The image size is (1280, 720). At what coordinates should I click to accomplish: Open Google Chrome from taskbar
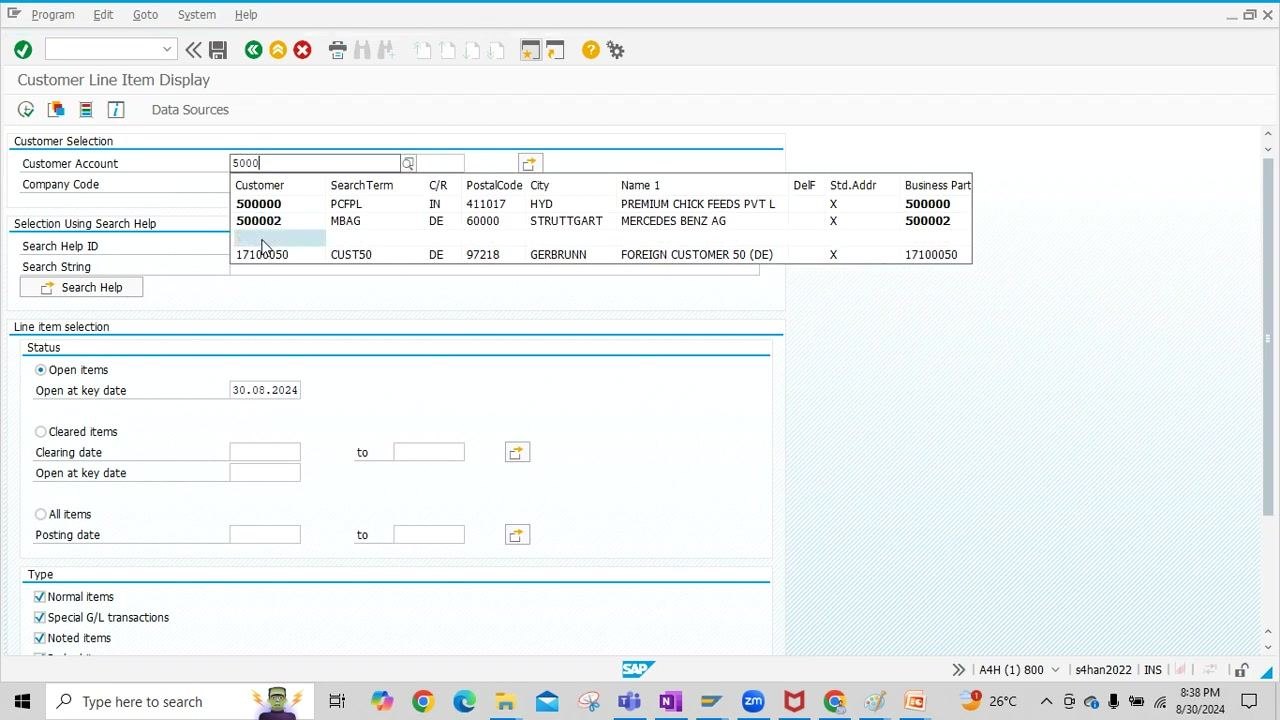422,701
